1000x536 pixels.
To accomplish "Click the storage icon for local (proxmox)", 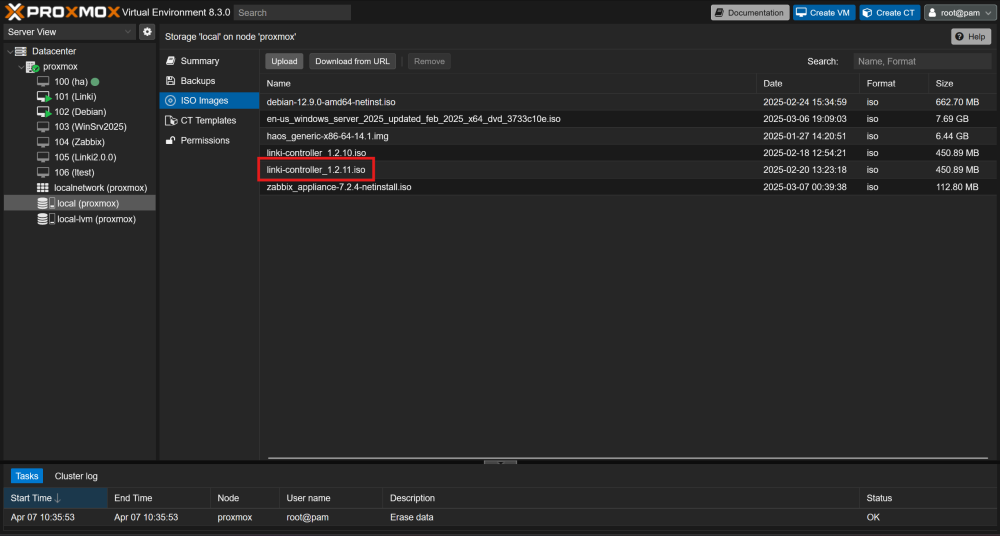I will [46, 203].
